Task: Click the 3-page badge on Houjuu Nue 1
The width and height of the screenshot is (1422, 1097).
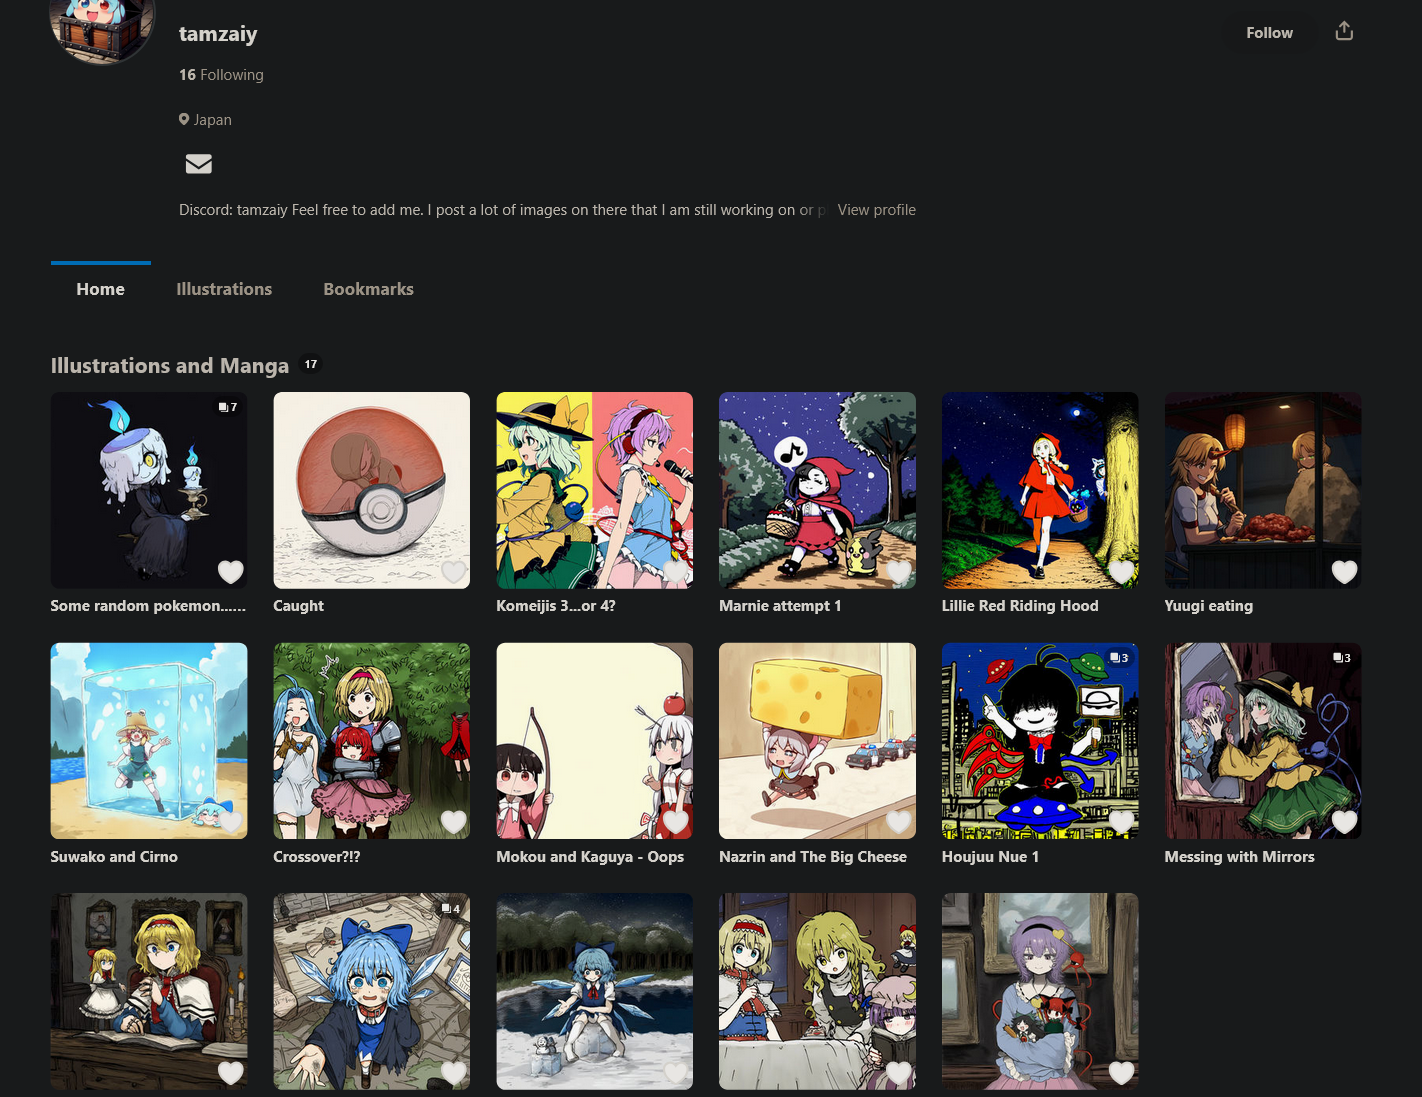Action: pyautogui.click(x=1119, y=658)
